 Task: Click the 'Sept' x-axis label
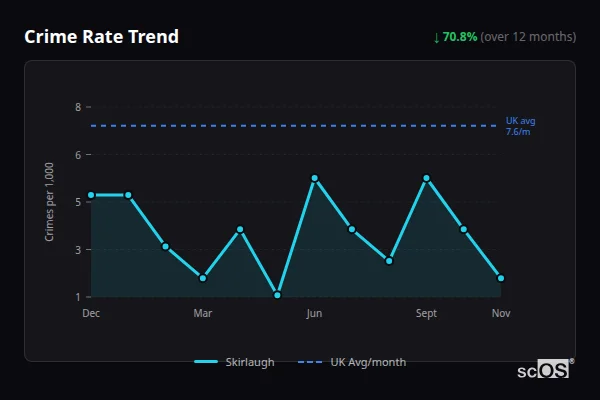click(x=426, y=313)
